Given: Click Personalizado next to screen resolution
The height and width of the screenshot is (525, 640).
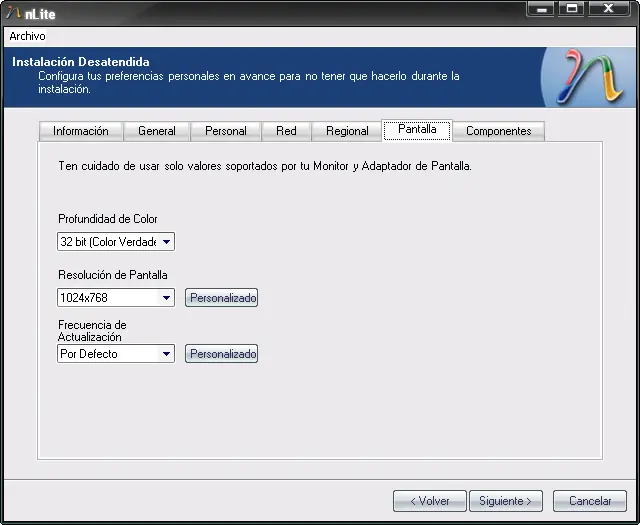Looking at the screenshot, I should click(222, 298).
